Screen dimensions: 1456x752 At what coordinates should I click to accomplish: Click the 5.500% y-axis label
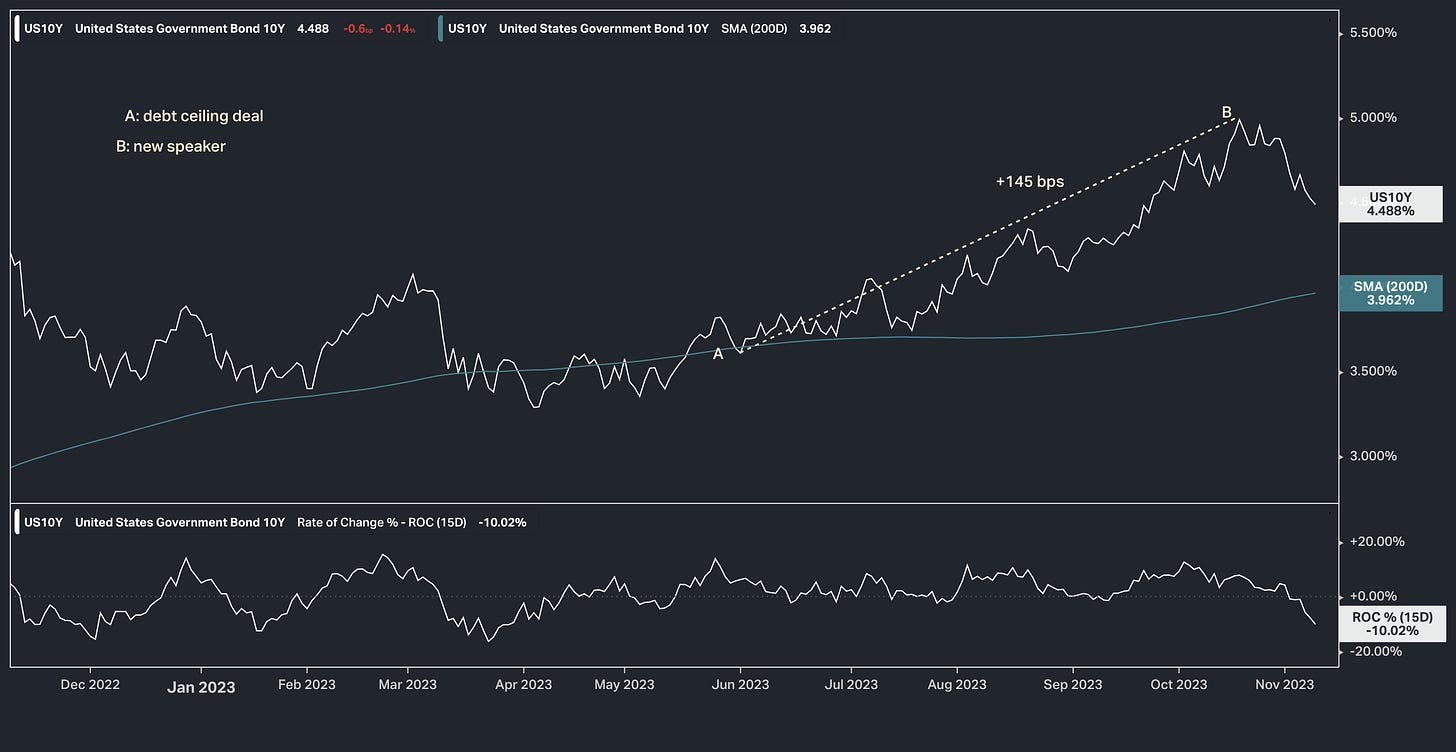pos(1373,33)
